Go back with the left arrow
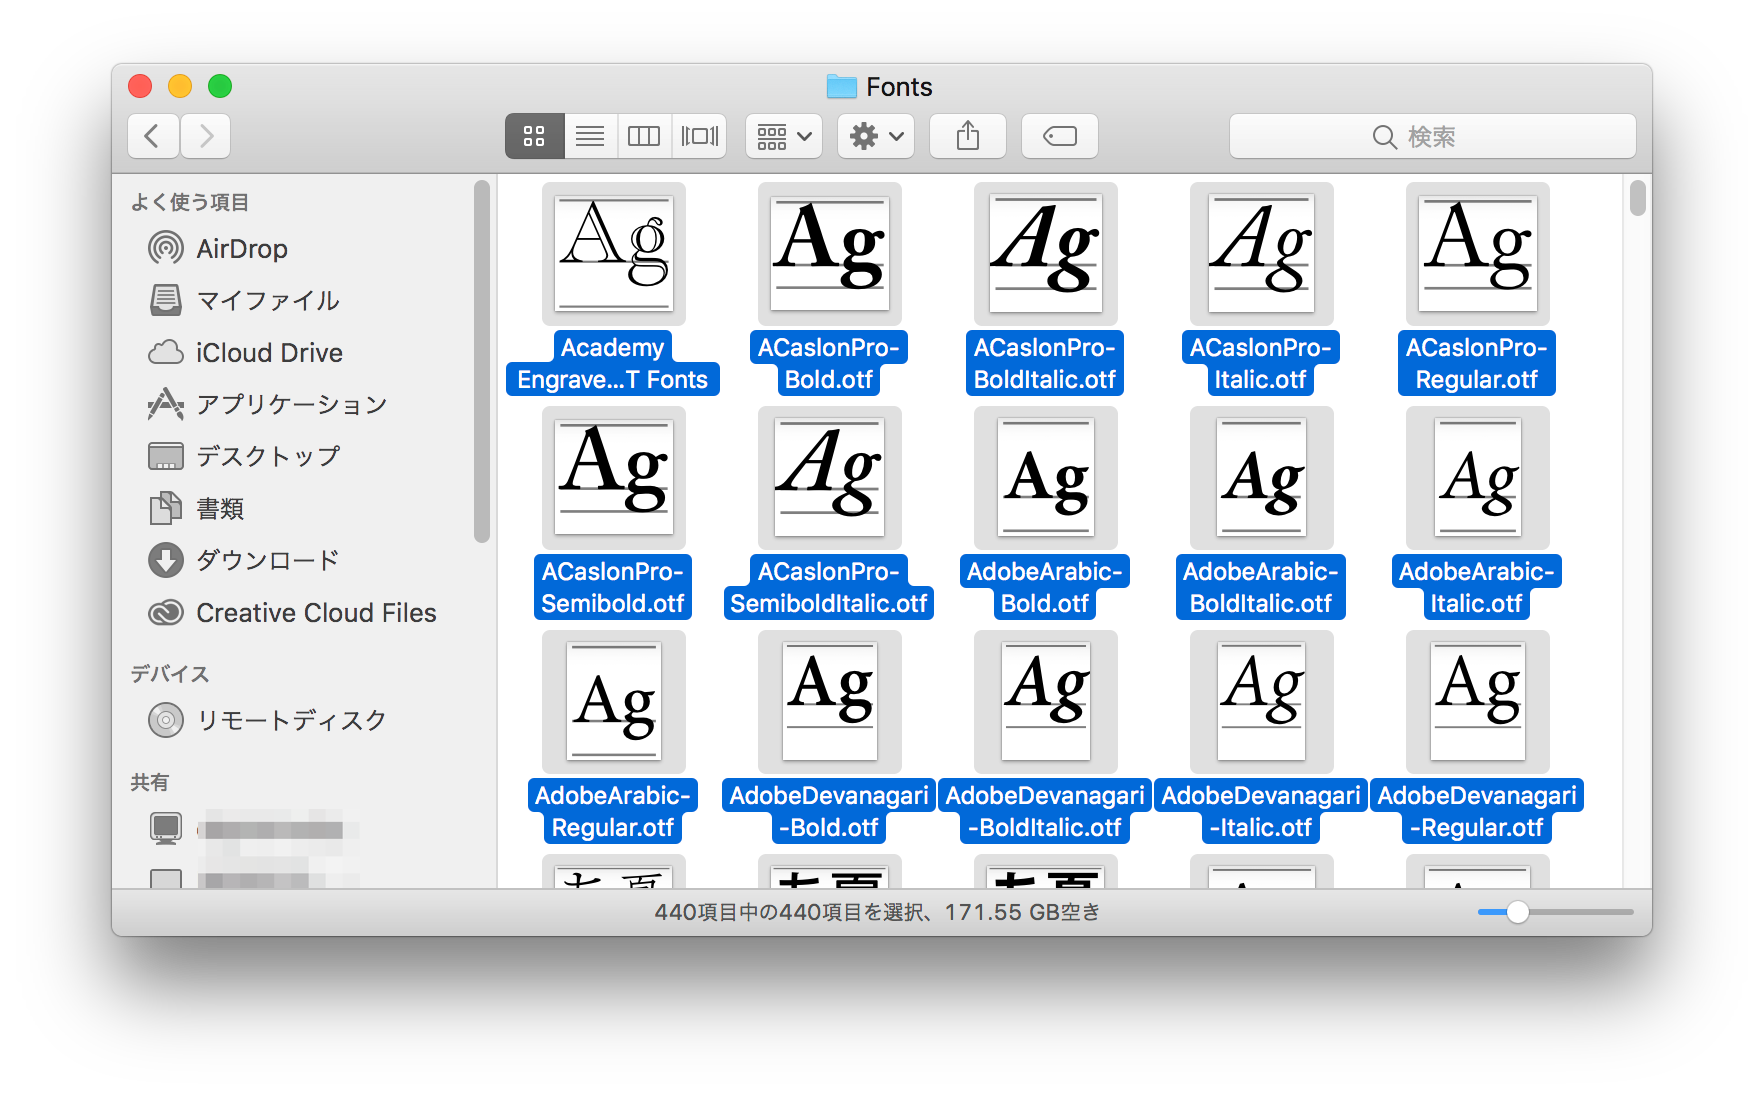This screenshot has width=1764, height=1096. coord(153,136)
